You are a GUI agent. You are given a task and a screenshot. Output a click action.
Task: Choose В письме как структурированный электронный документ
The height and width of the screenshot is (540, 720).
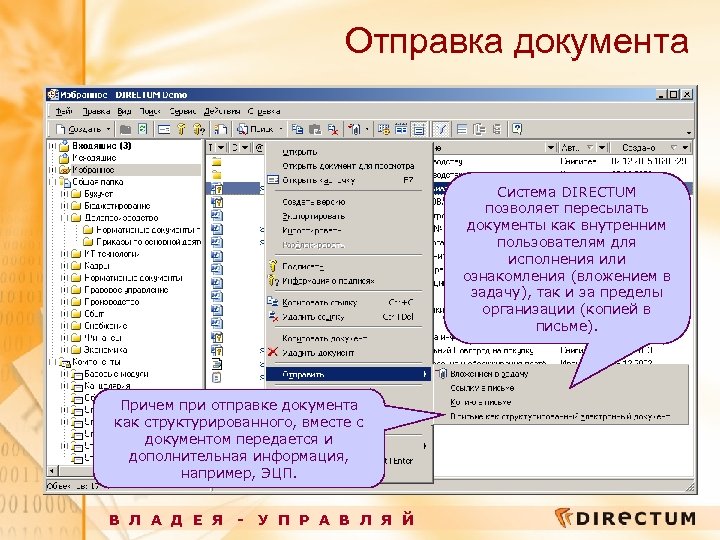tap(561, 416)
